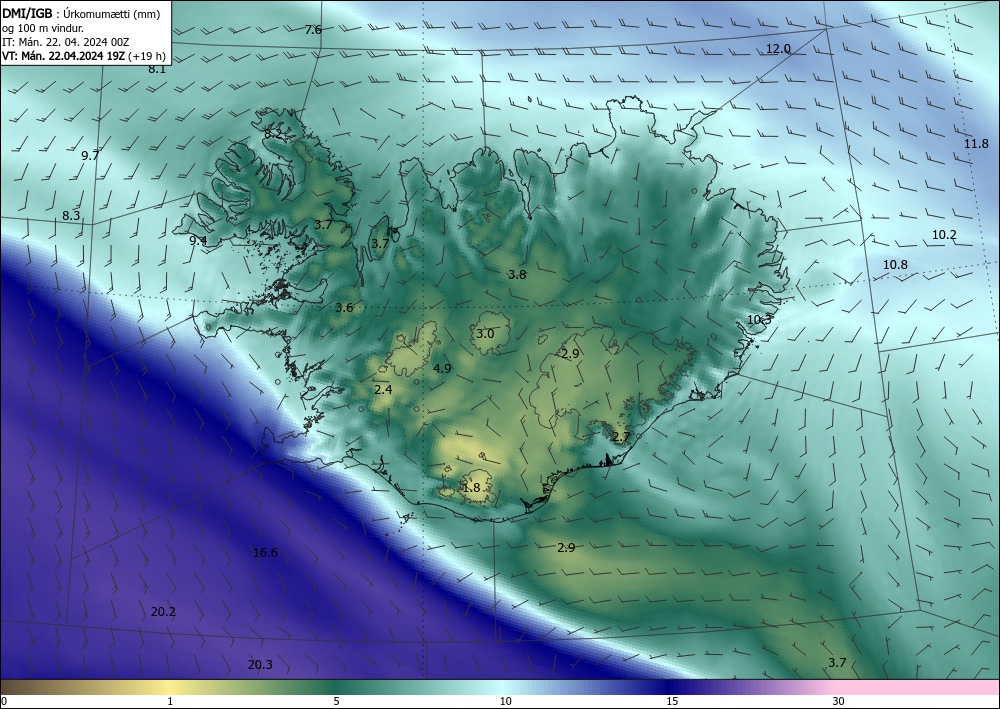
Task: Click the 8.1 value label
Action: click(x=157, y=69)
